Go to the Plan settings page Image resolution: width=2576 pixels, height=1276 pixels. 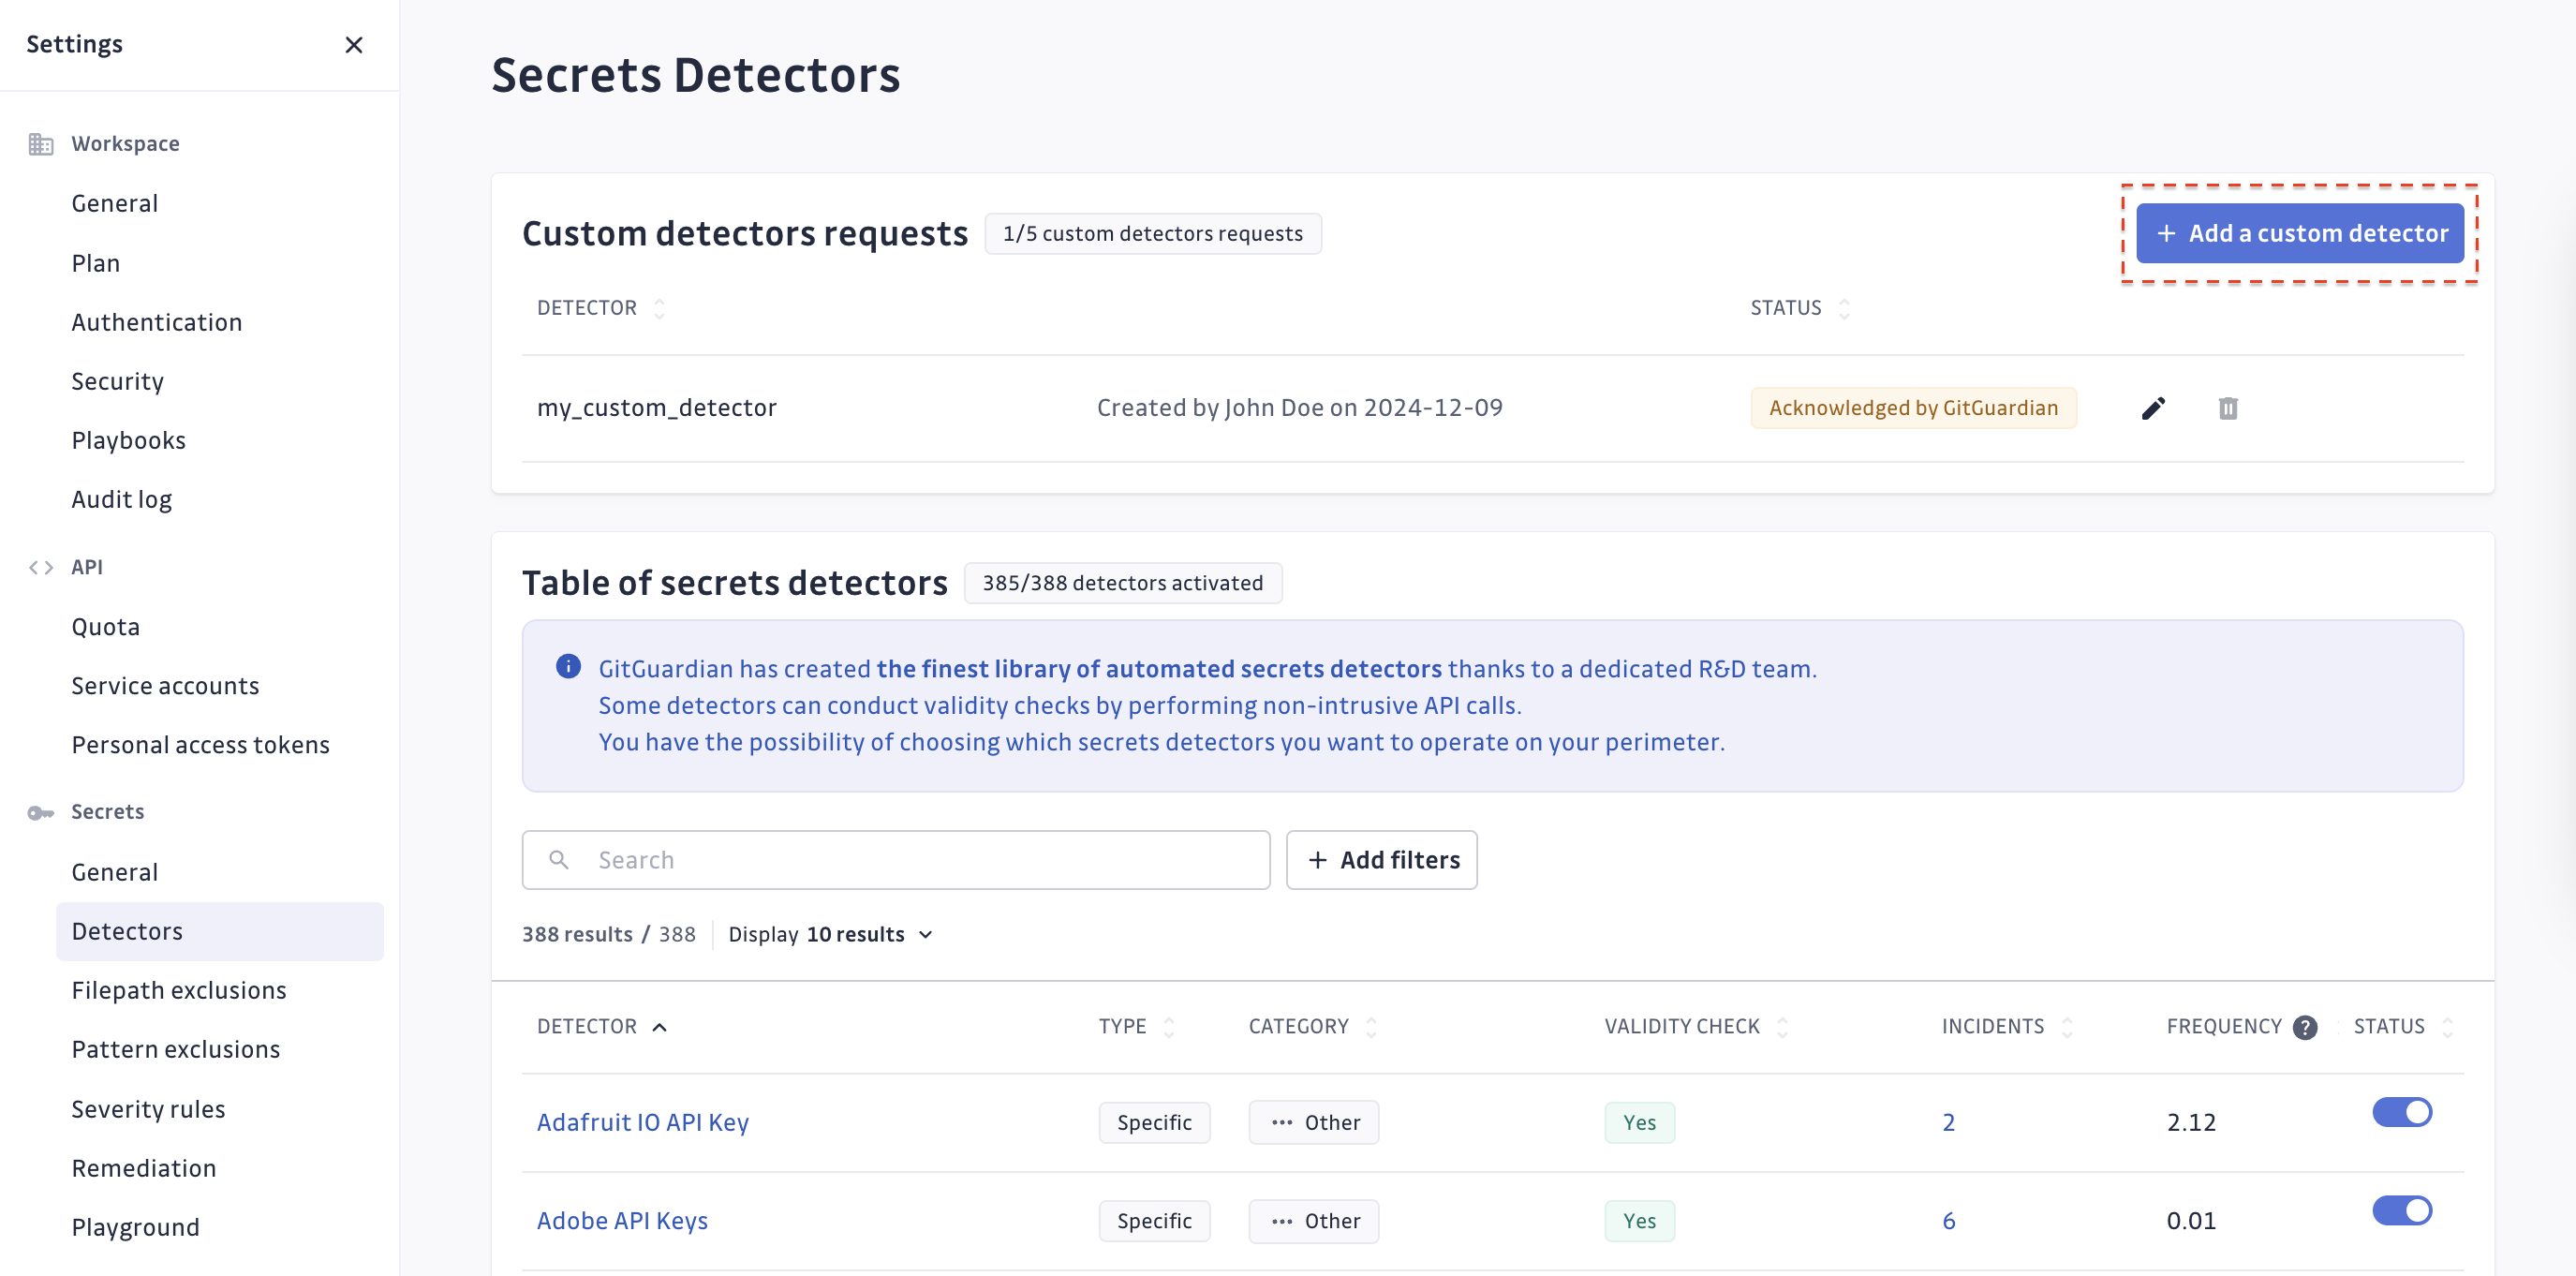pyautogui.click(x=95, y=263)
